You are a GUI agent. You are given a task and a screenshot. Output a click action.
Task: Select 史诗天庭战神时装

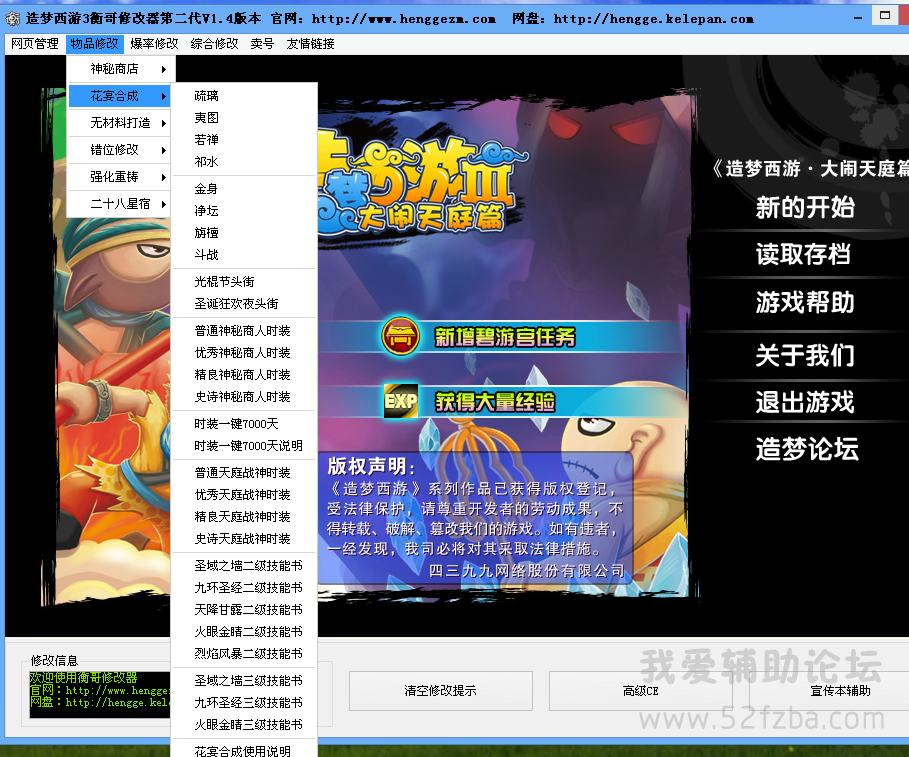tap(244, 539)
